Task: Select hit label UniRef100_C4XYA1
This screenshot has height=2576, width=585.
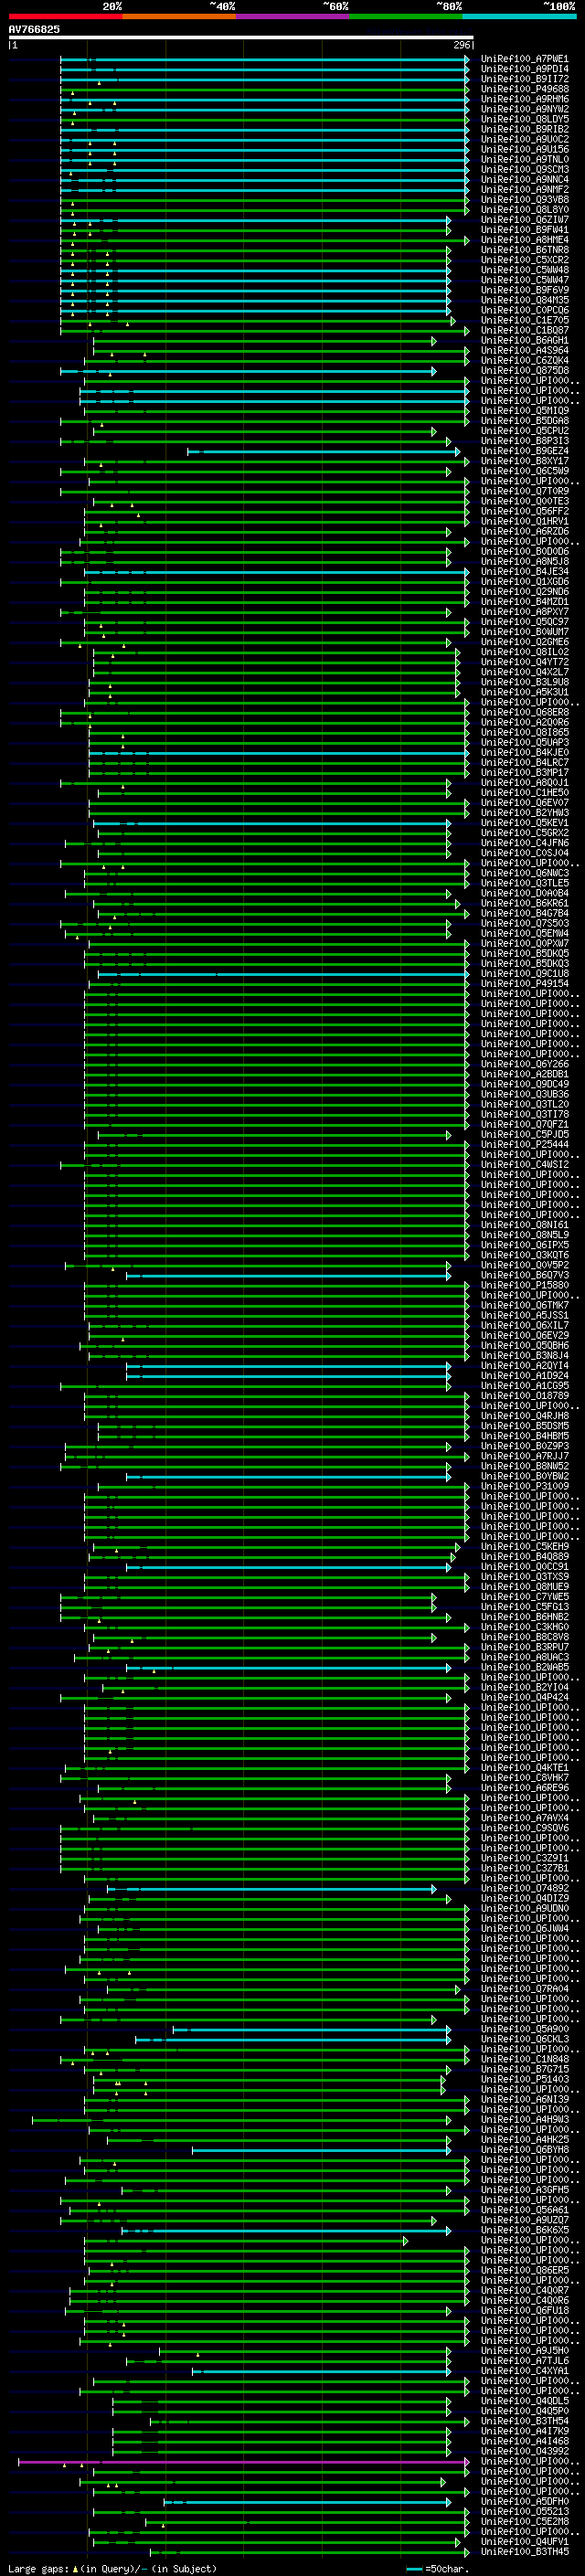Action: (524, 2370)
